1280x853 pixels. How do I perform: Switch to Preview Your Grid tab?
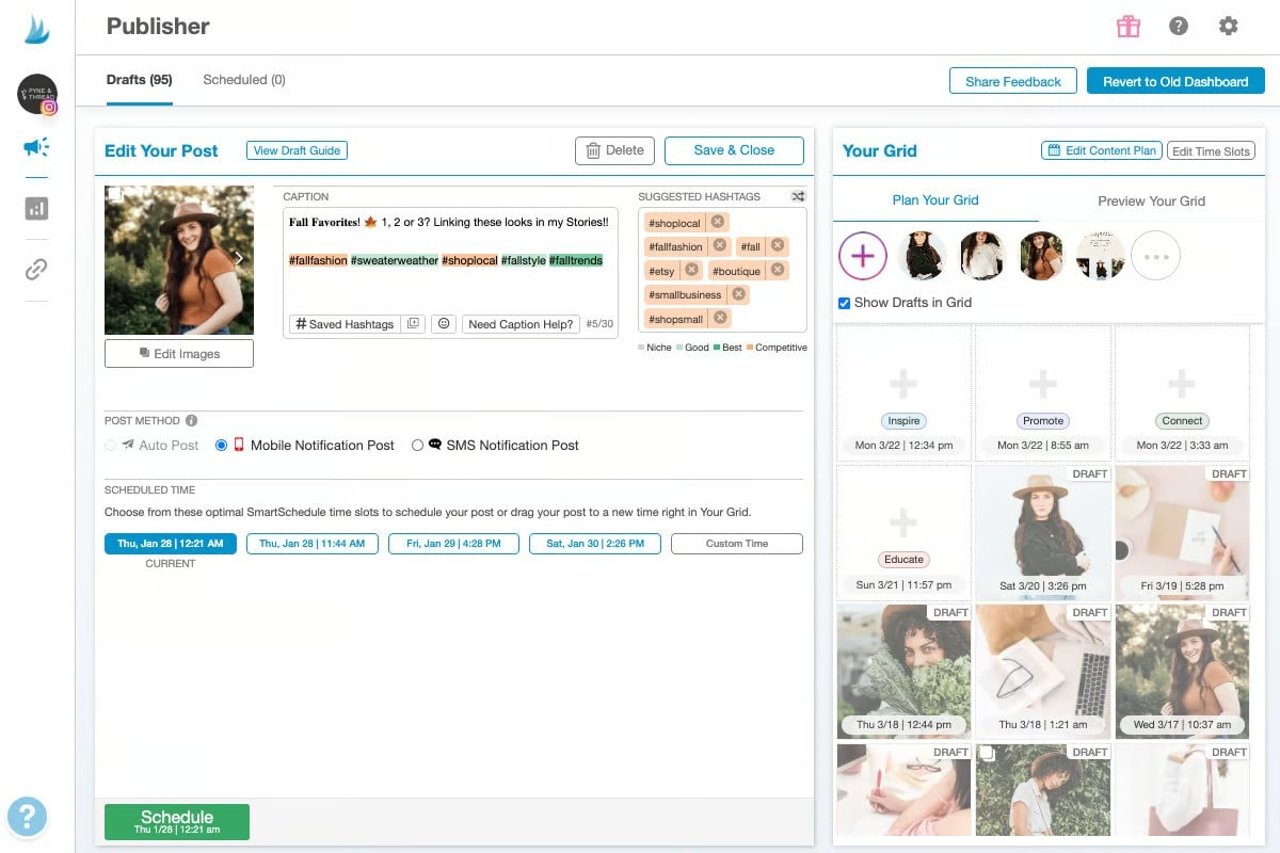click(1151, 201)
